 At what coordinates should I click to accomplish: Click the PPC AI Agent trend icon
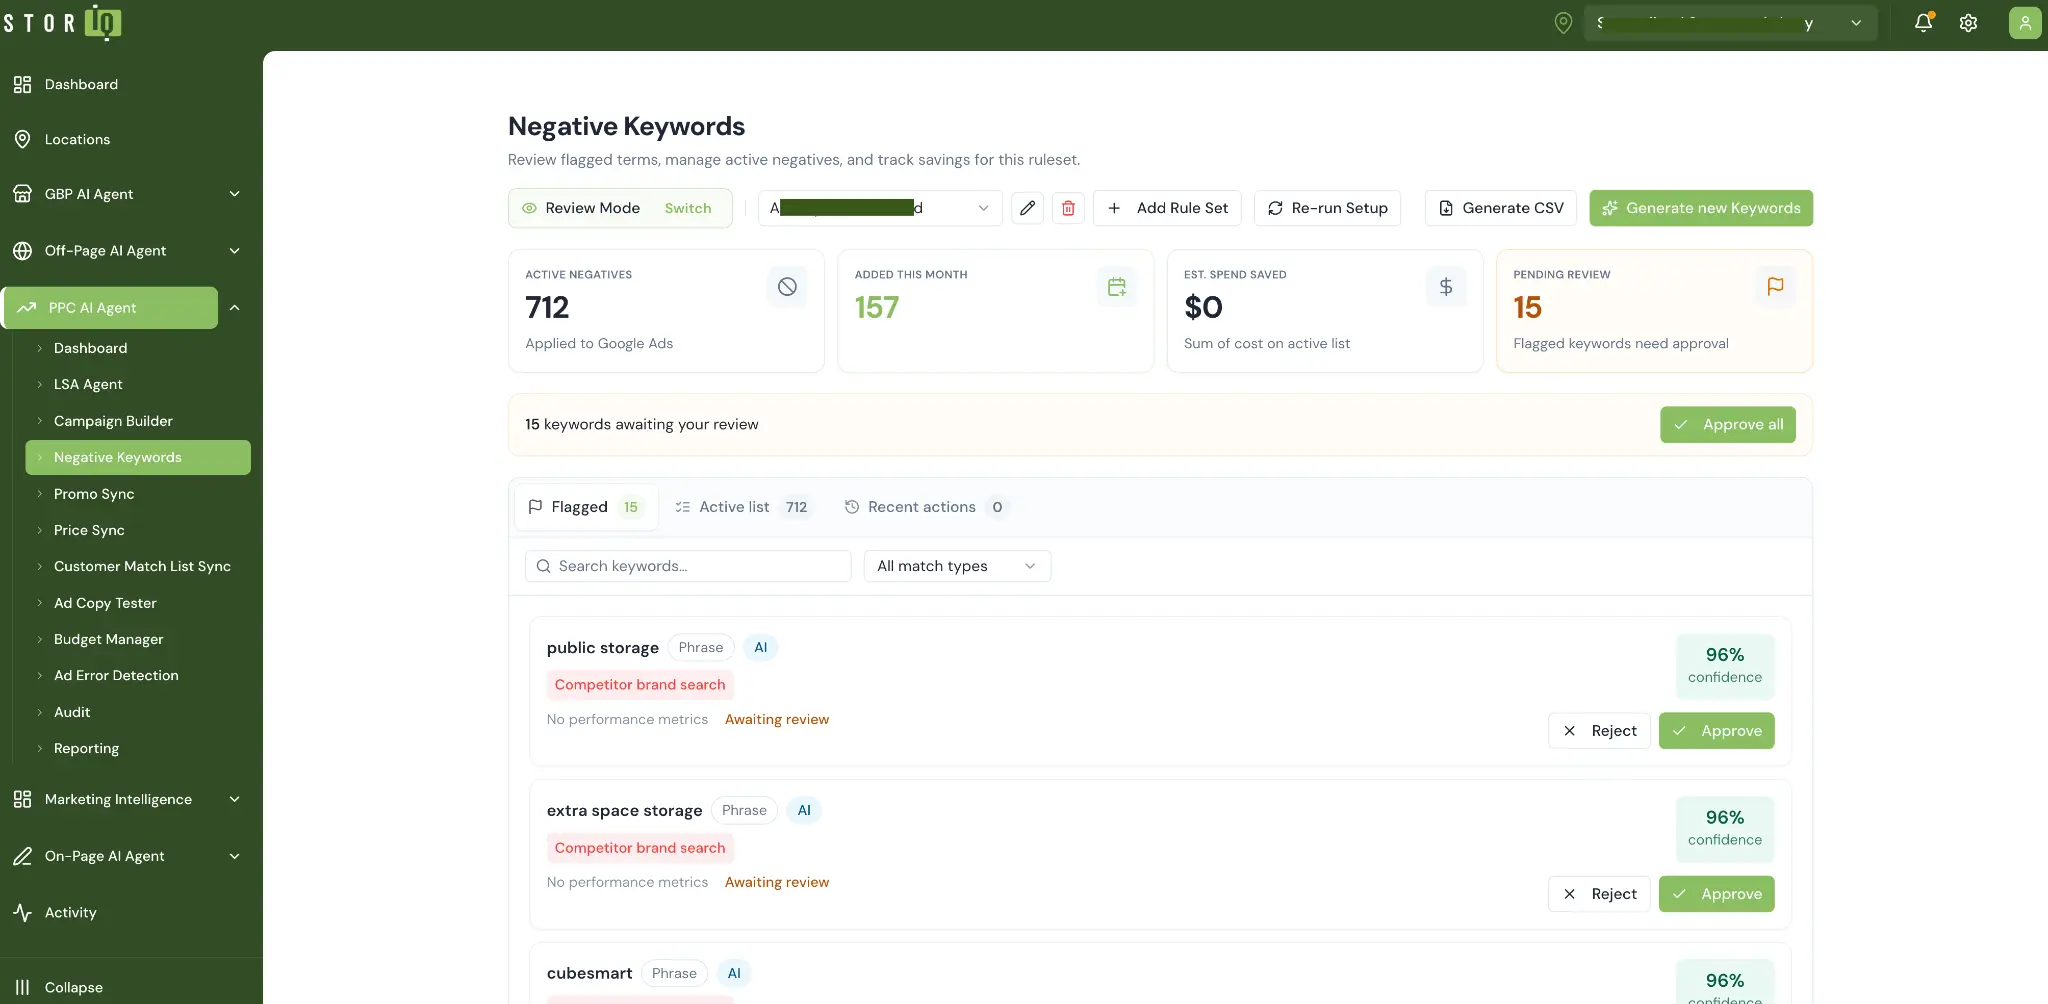27,308
